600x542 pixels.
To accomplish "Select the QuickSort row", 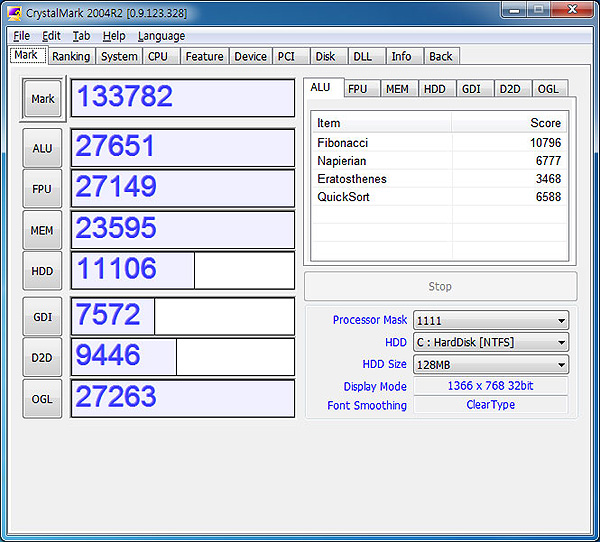I will coord(439,197).
